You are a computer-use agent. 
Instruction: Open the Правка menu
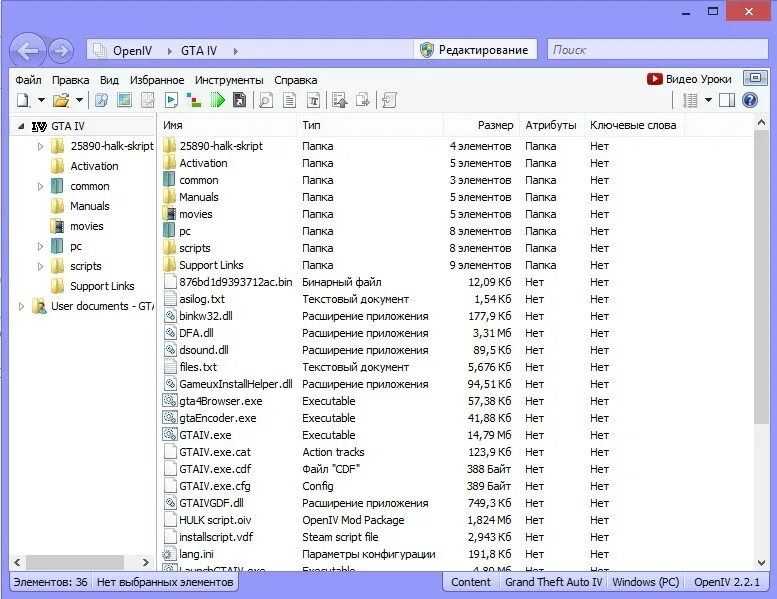[x=70, y=80]
